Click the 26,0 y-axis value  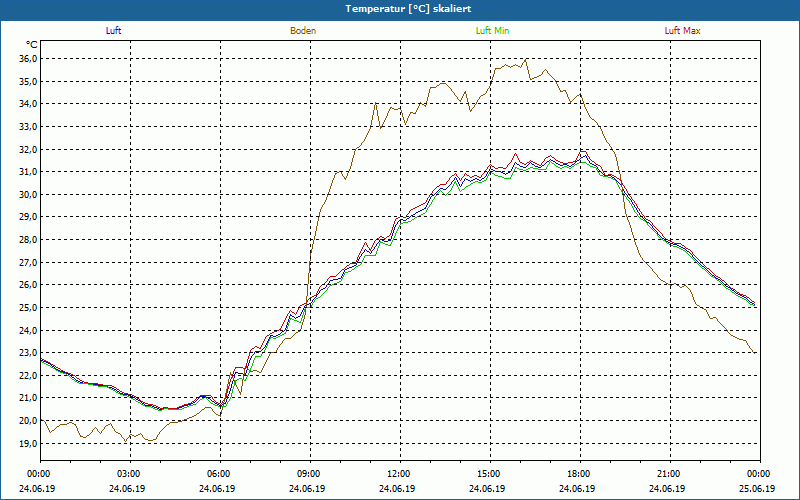pos(28,285)
